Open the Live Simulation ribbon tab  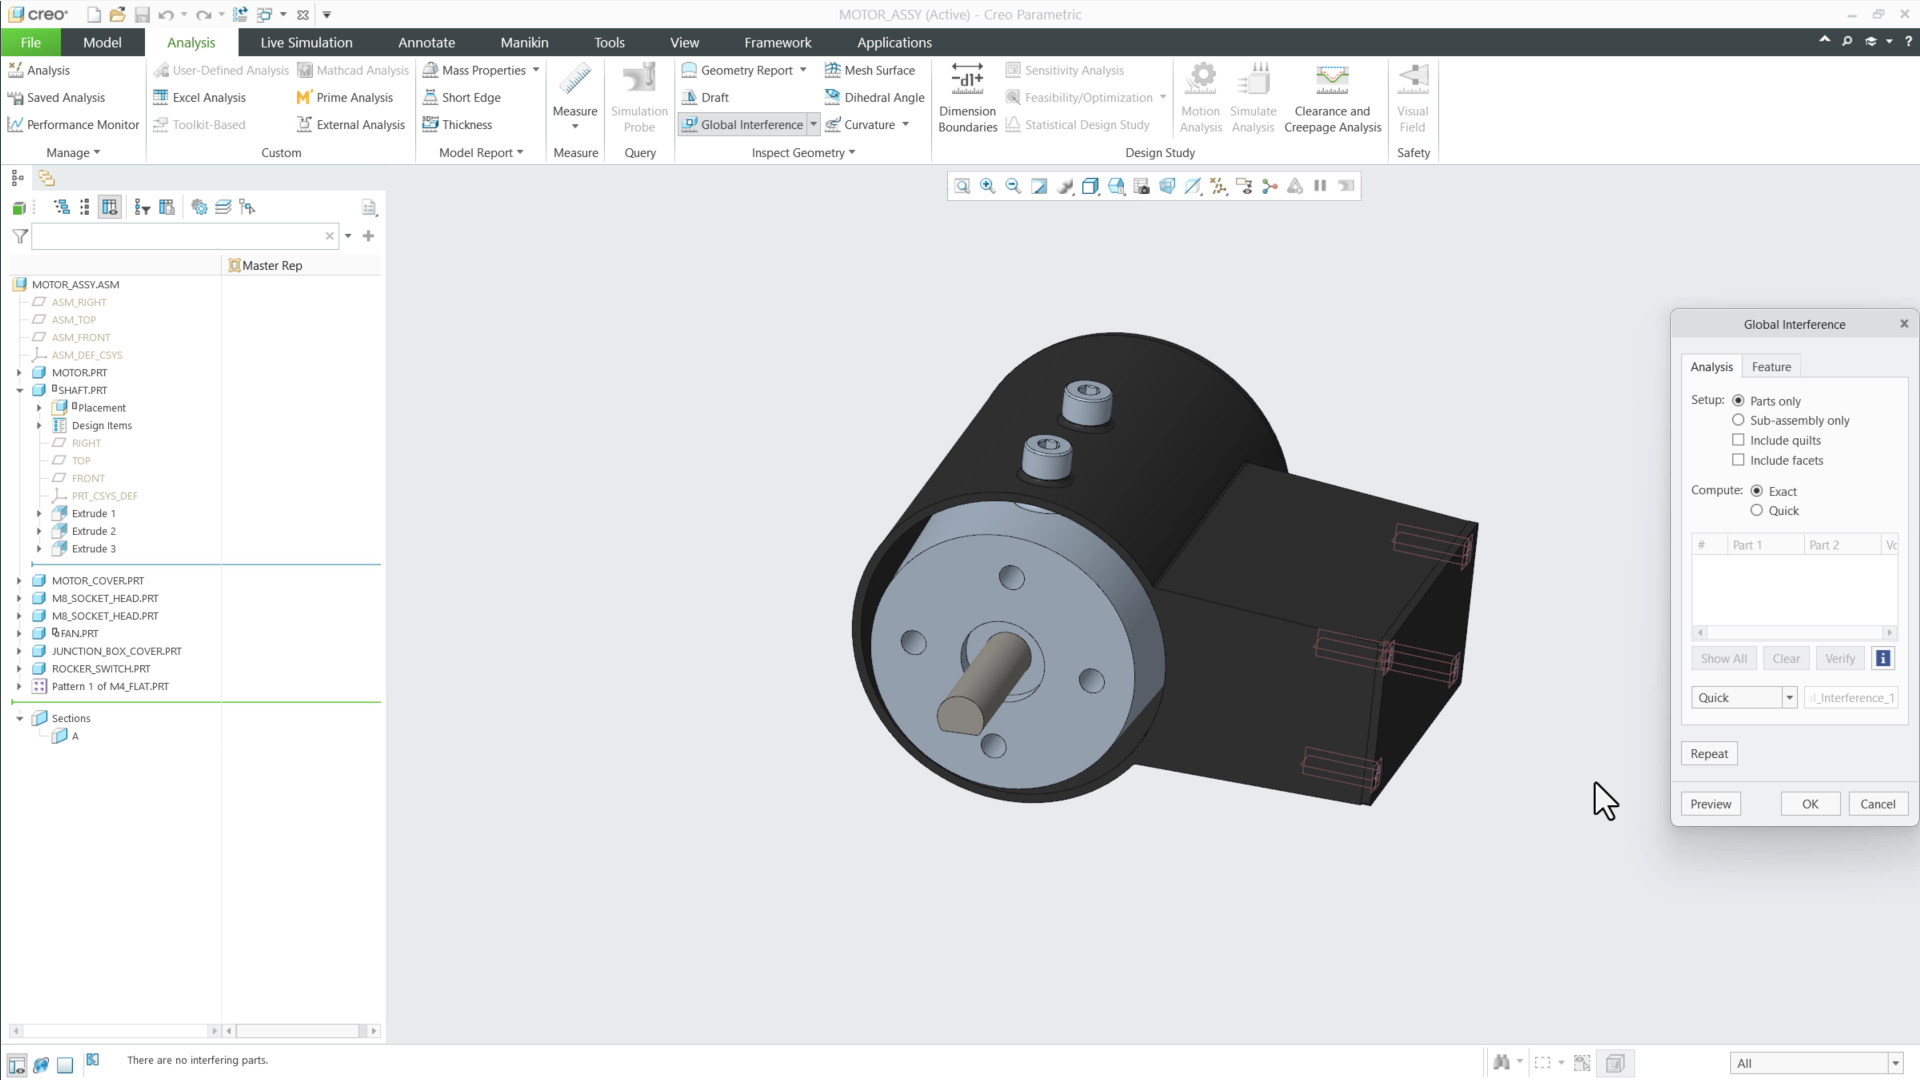[306, 42]
